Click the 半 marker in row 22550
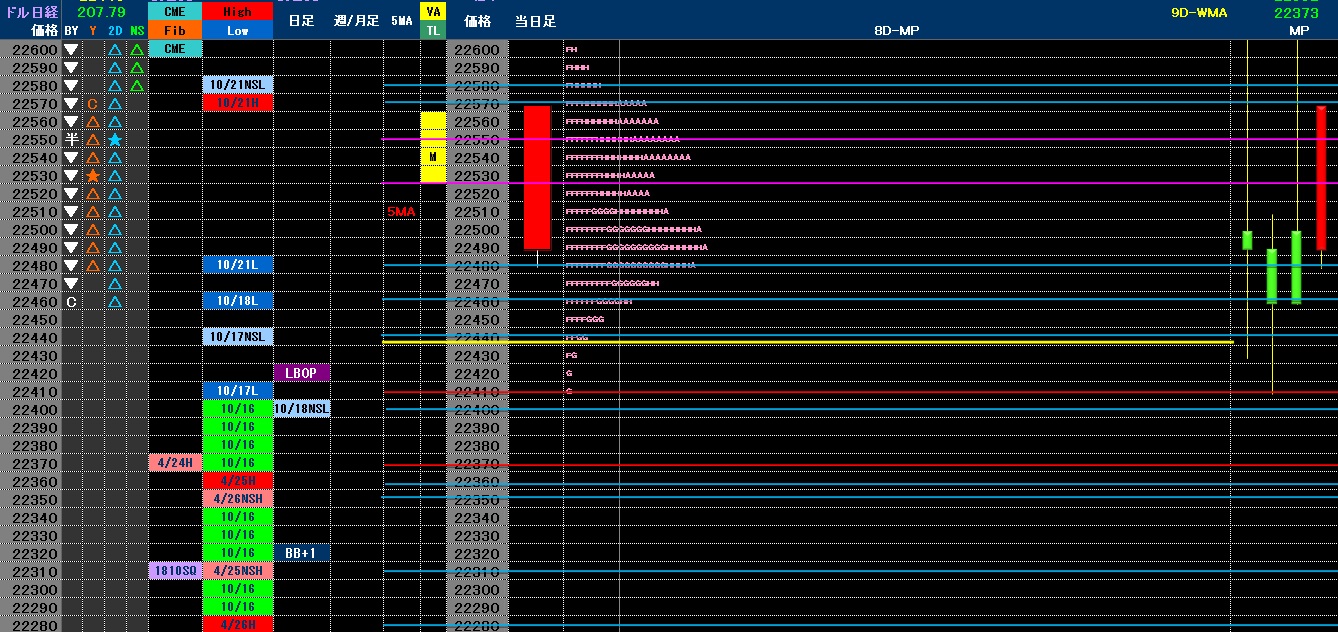 71,140
